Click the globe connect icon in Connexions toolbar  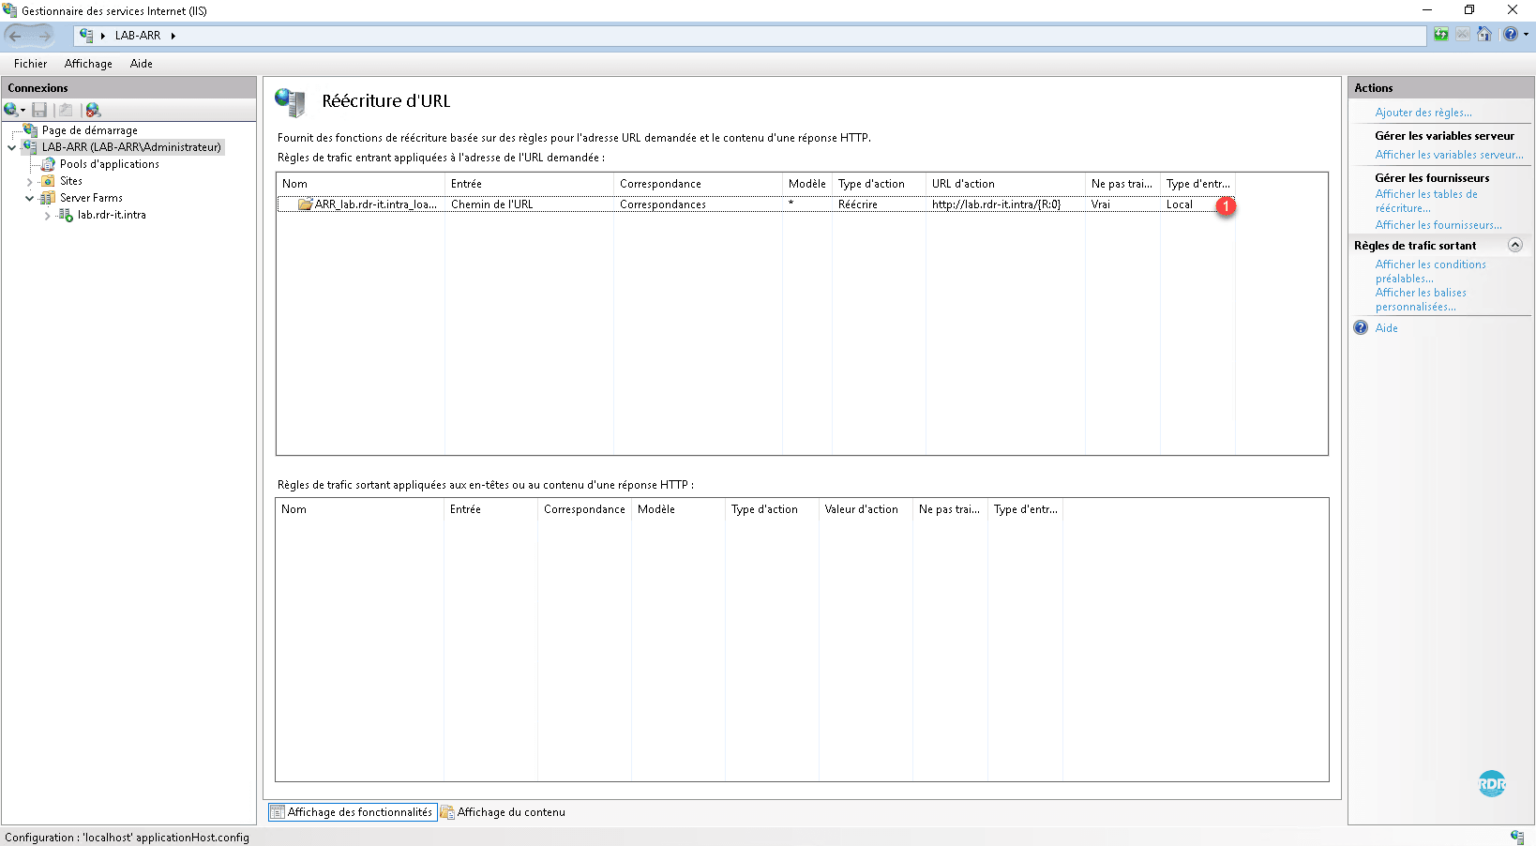click(11, 110)
